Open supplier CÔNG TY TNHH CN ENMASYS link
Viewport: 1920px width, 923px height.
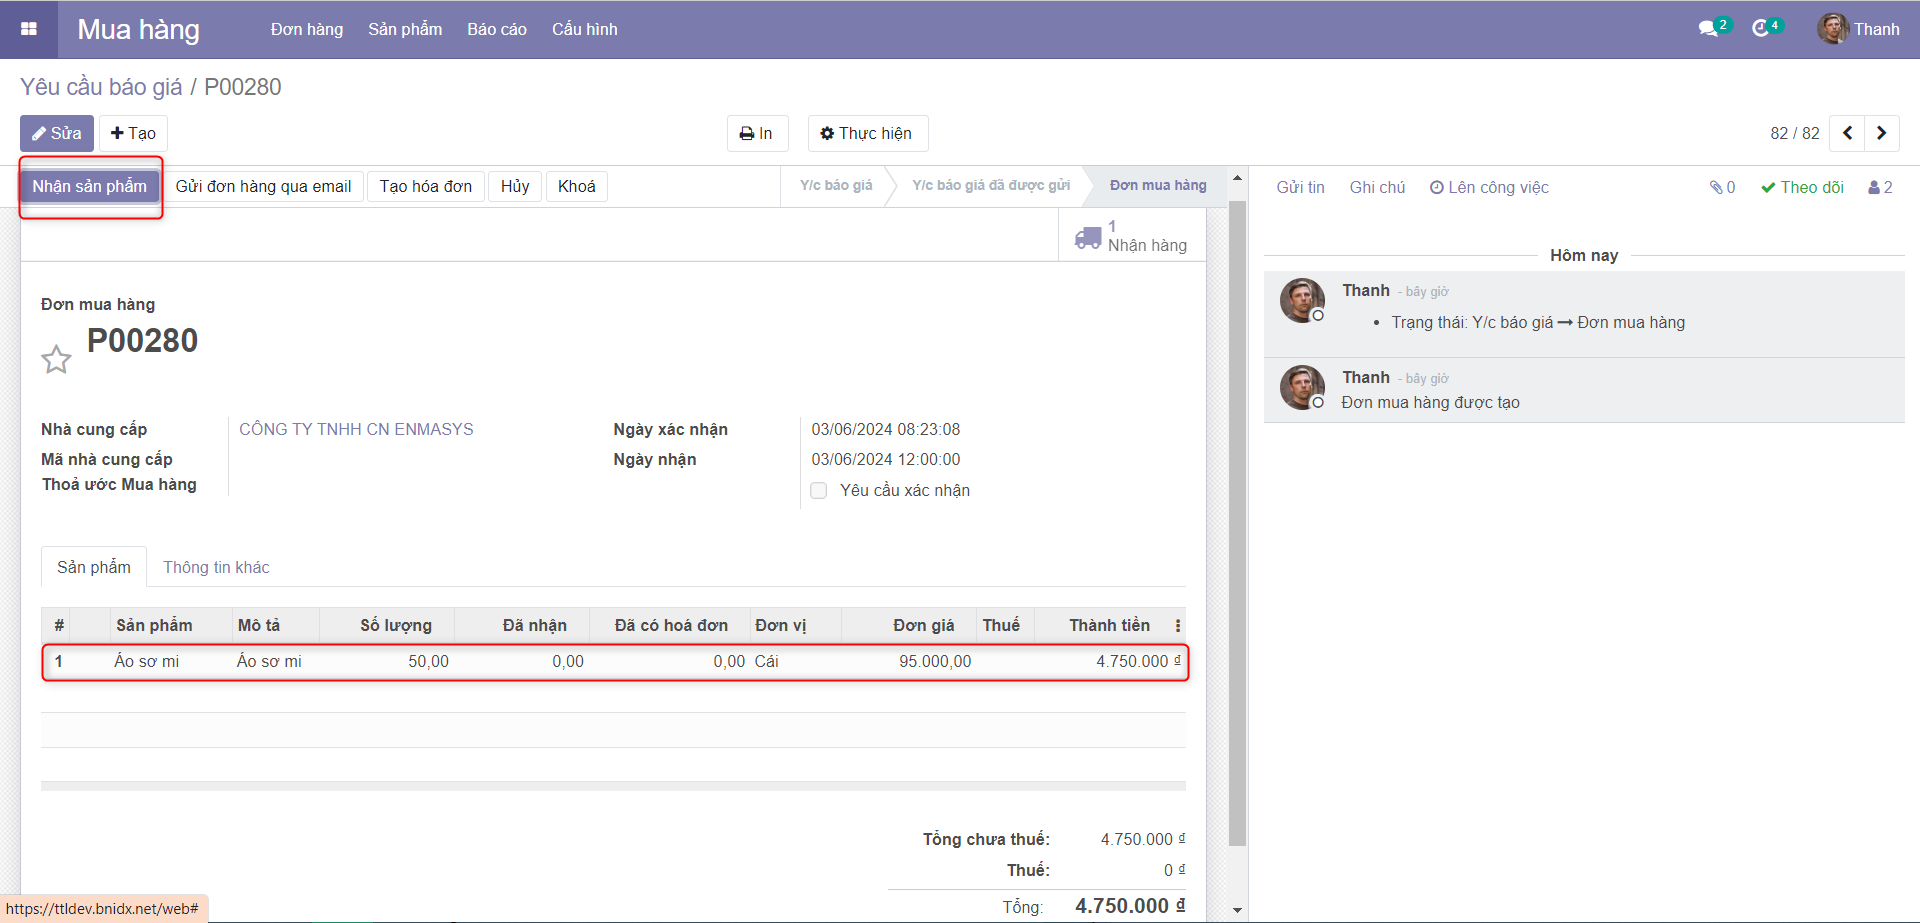(356, 429)
